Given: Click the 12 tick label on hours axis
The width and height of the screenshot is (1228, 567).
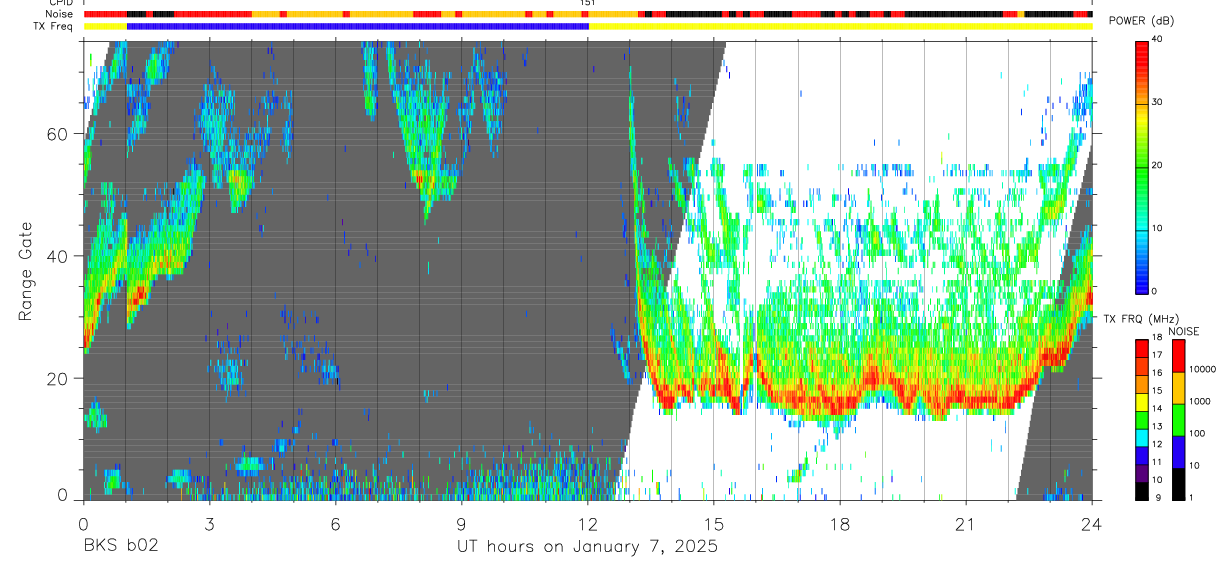Looking at the screenshot, I should click(588, 523).
